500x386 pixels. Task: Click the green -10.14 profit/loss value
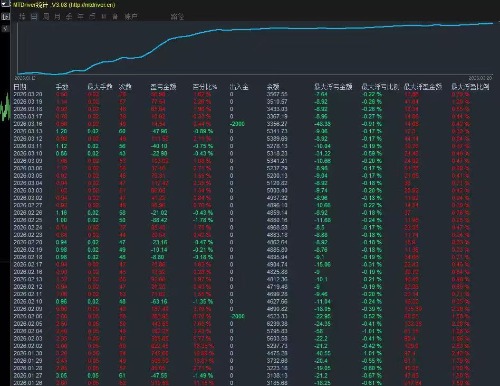pyautogui.click(x=159, y=250)
